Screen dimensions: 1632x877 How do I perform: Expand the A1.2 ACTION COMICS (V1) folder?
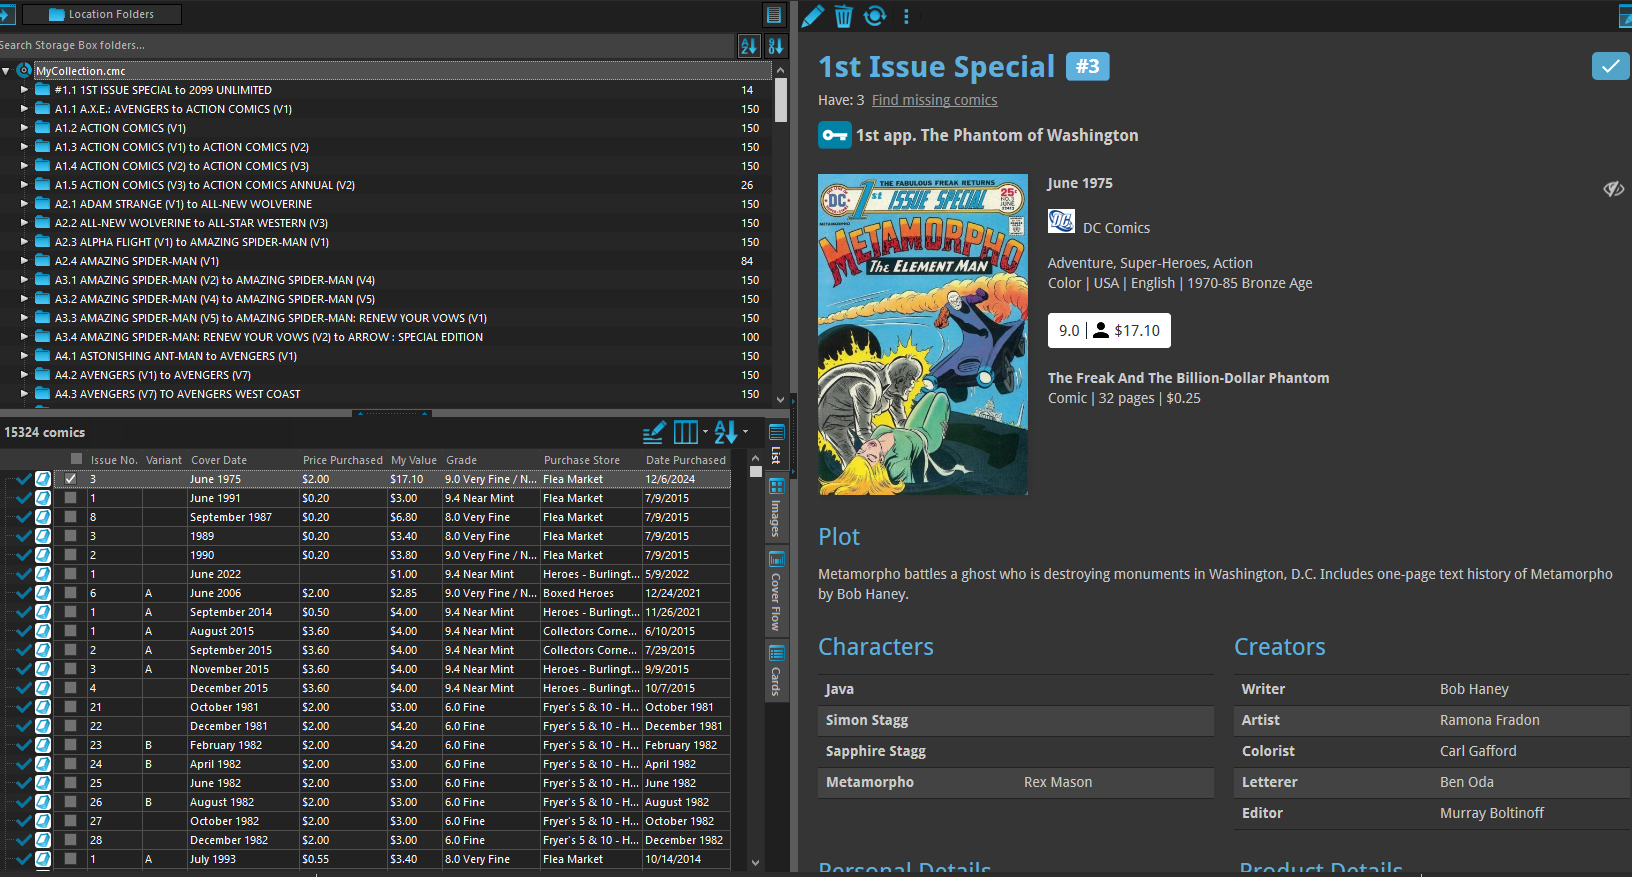25,128
